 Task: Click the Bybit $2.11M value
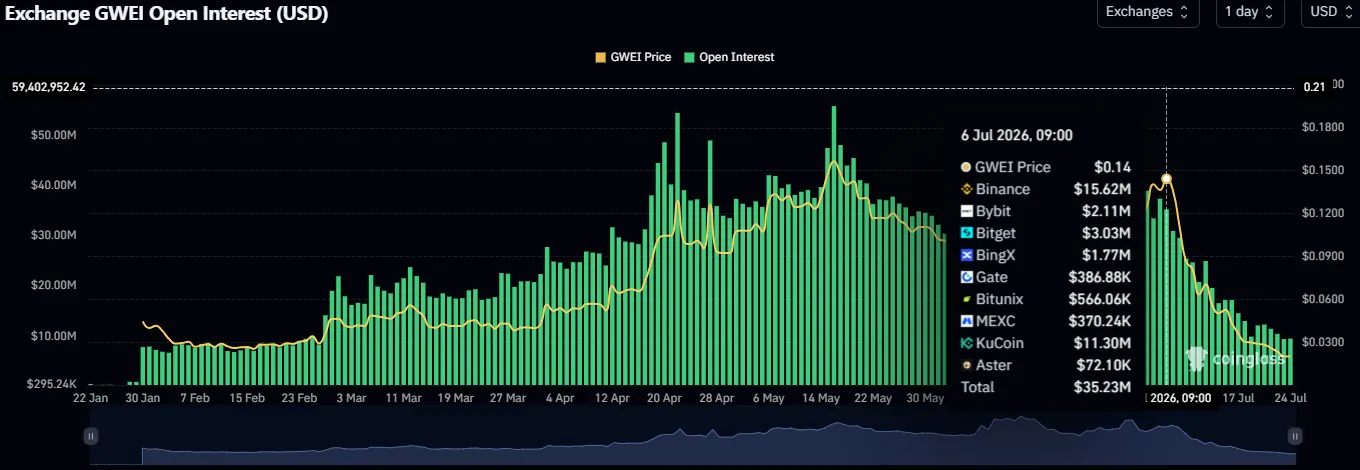click(x=1109, y=211)
